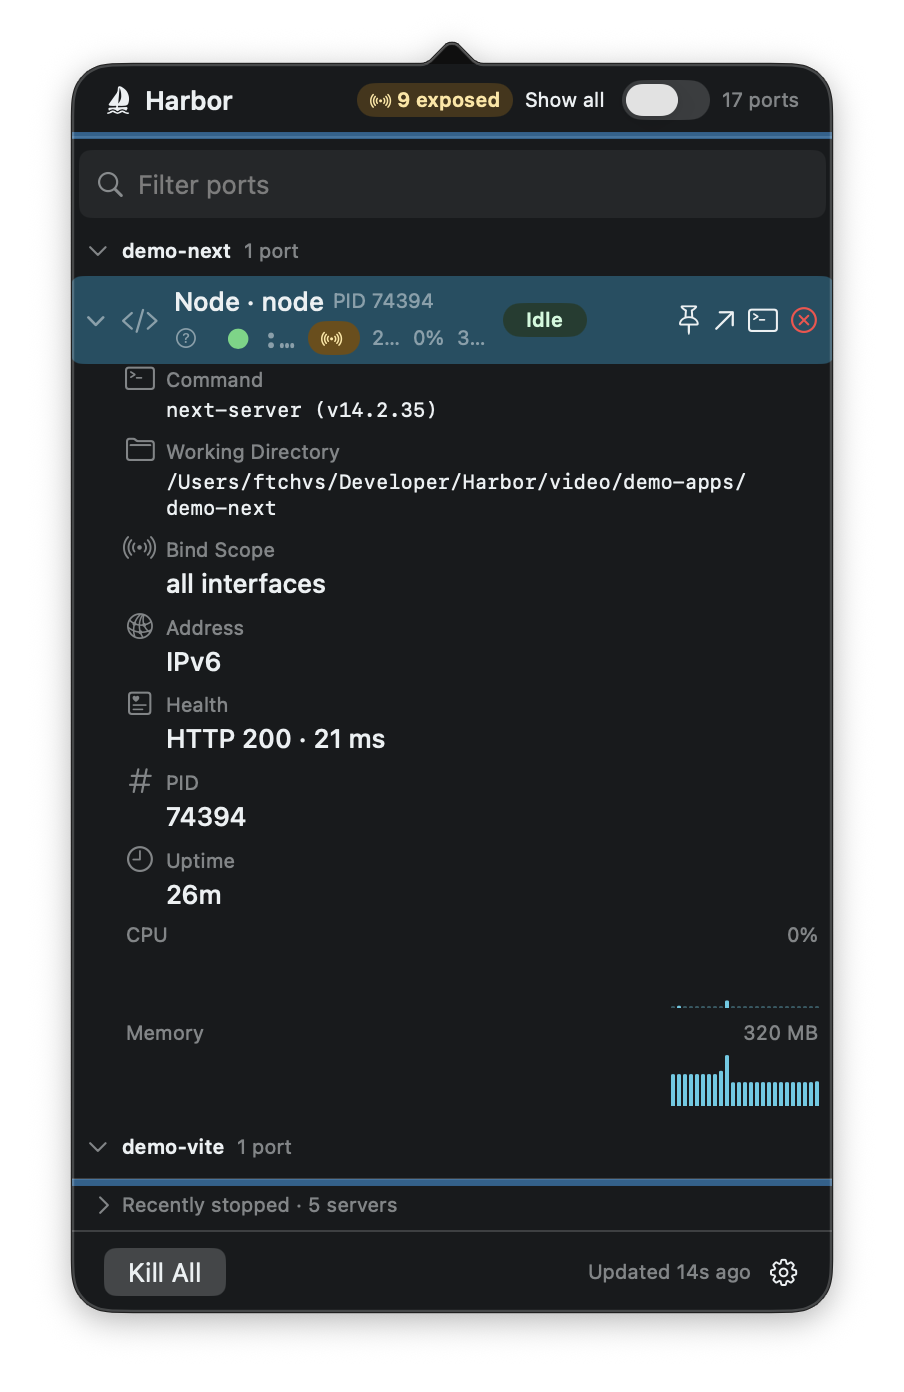Click the Updated 14s ago text
The width and height of the screenshot is (904, 1392).
pyautogui.click(x=669, y=1272)
